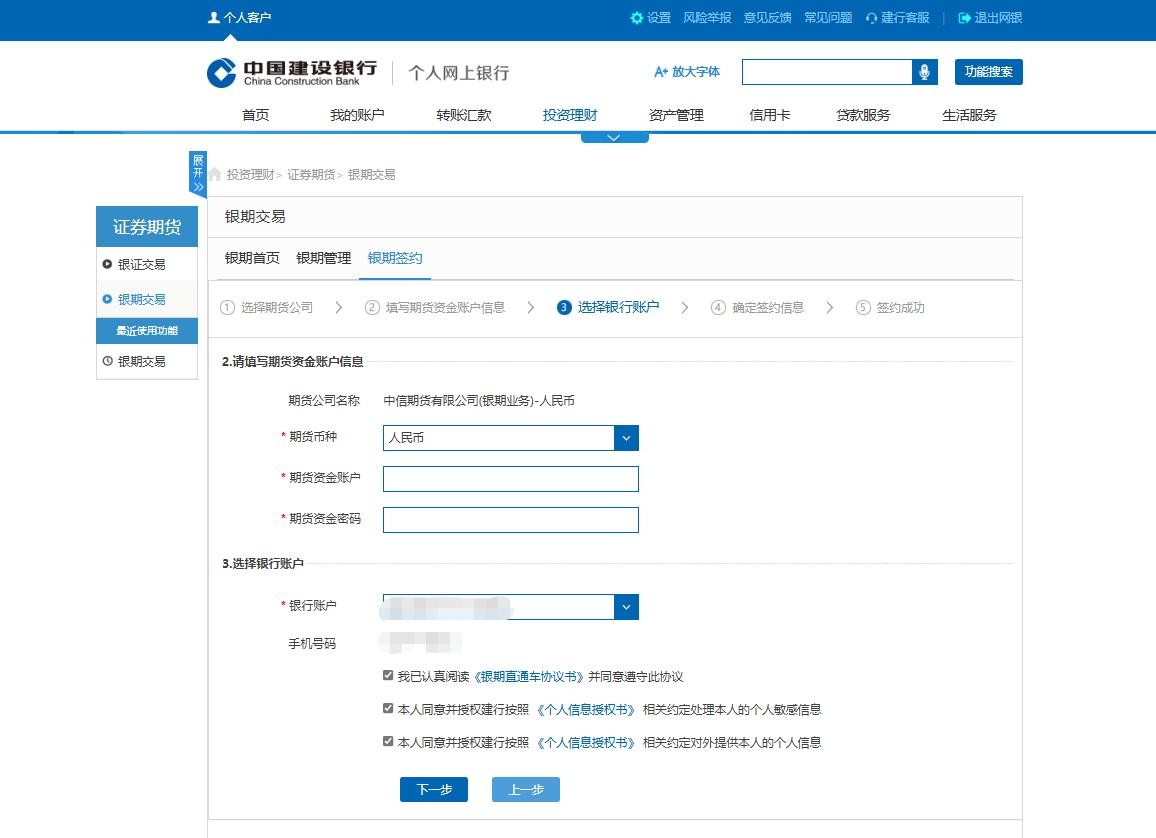1156x838 pixels.
Task: Open the 信用卡 menu
Action: click(x=769, y=115)
